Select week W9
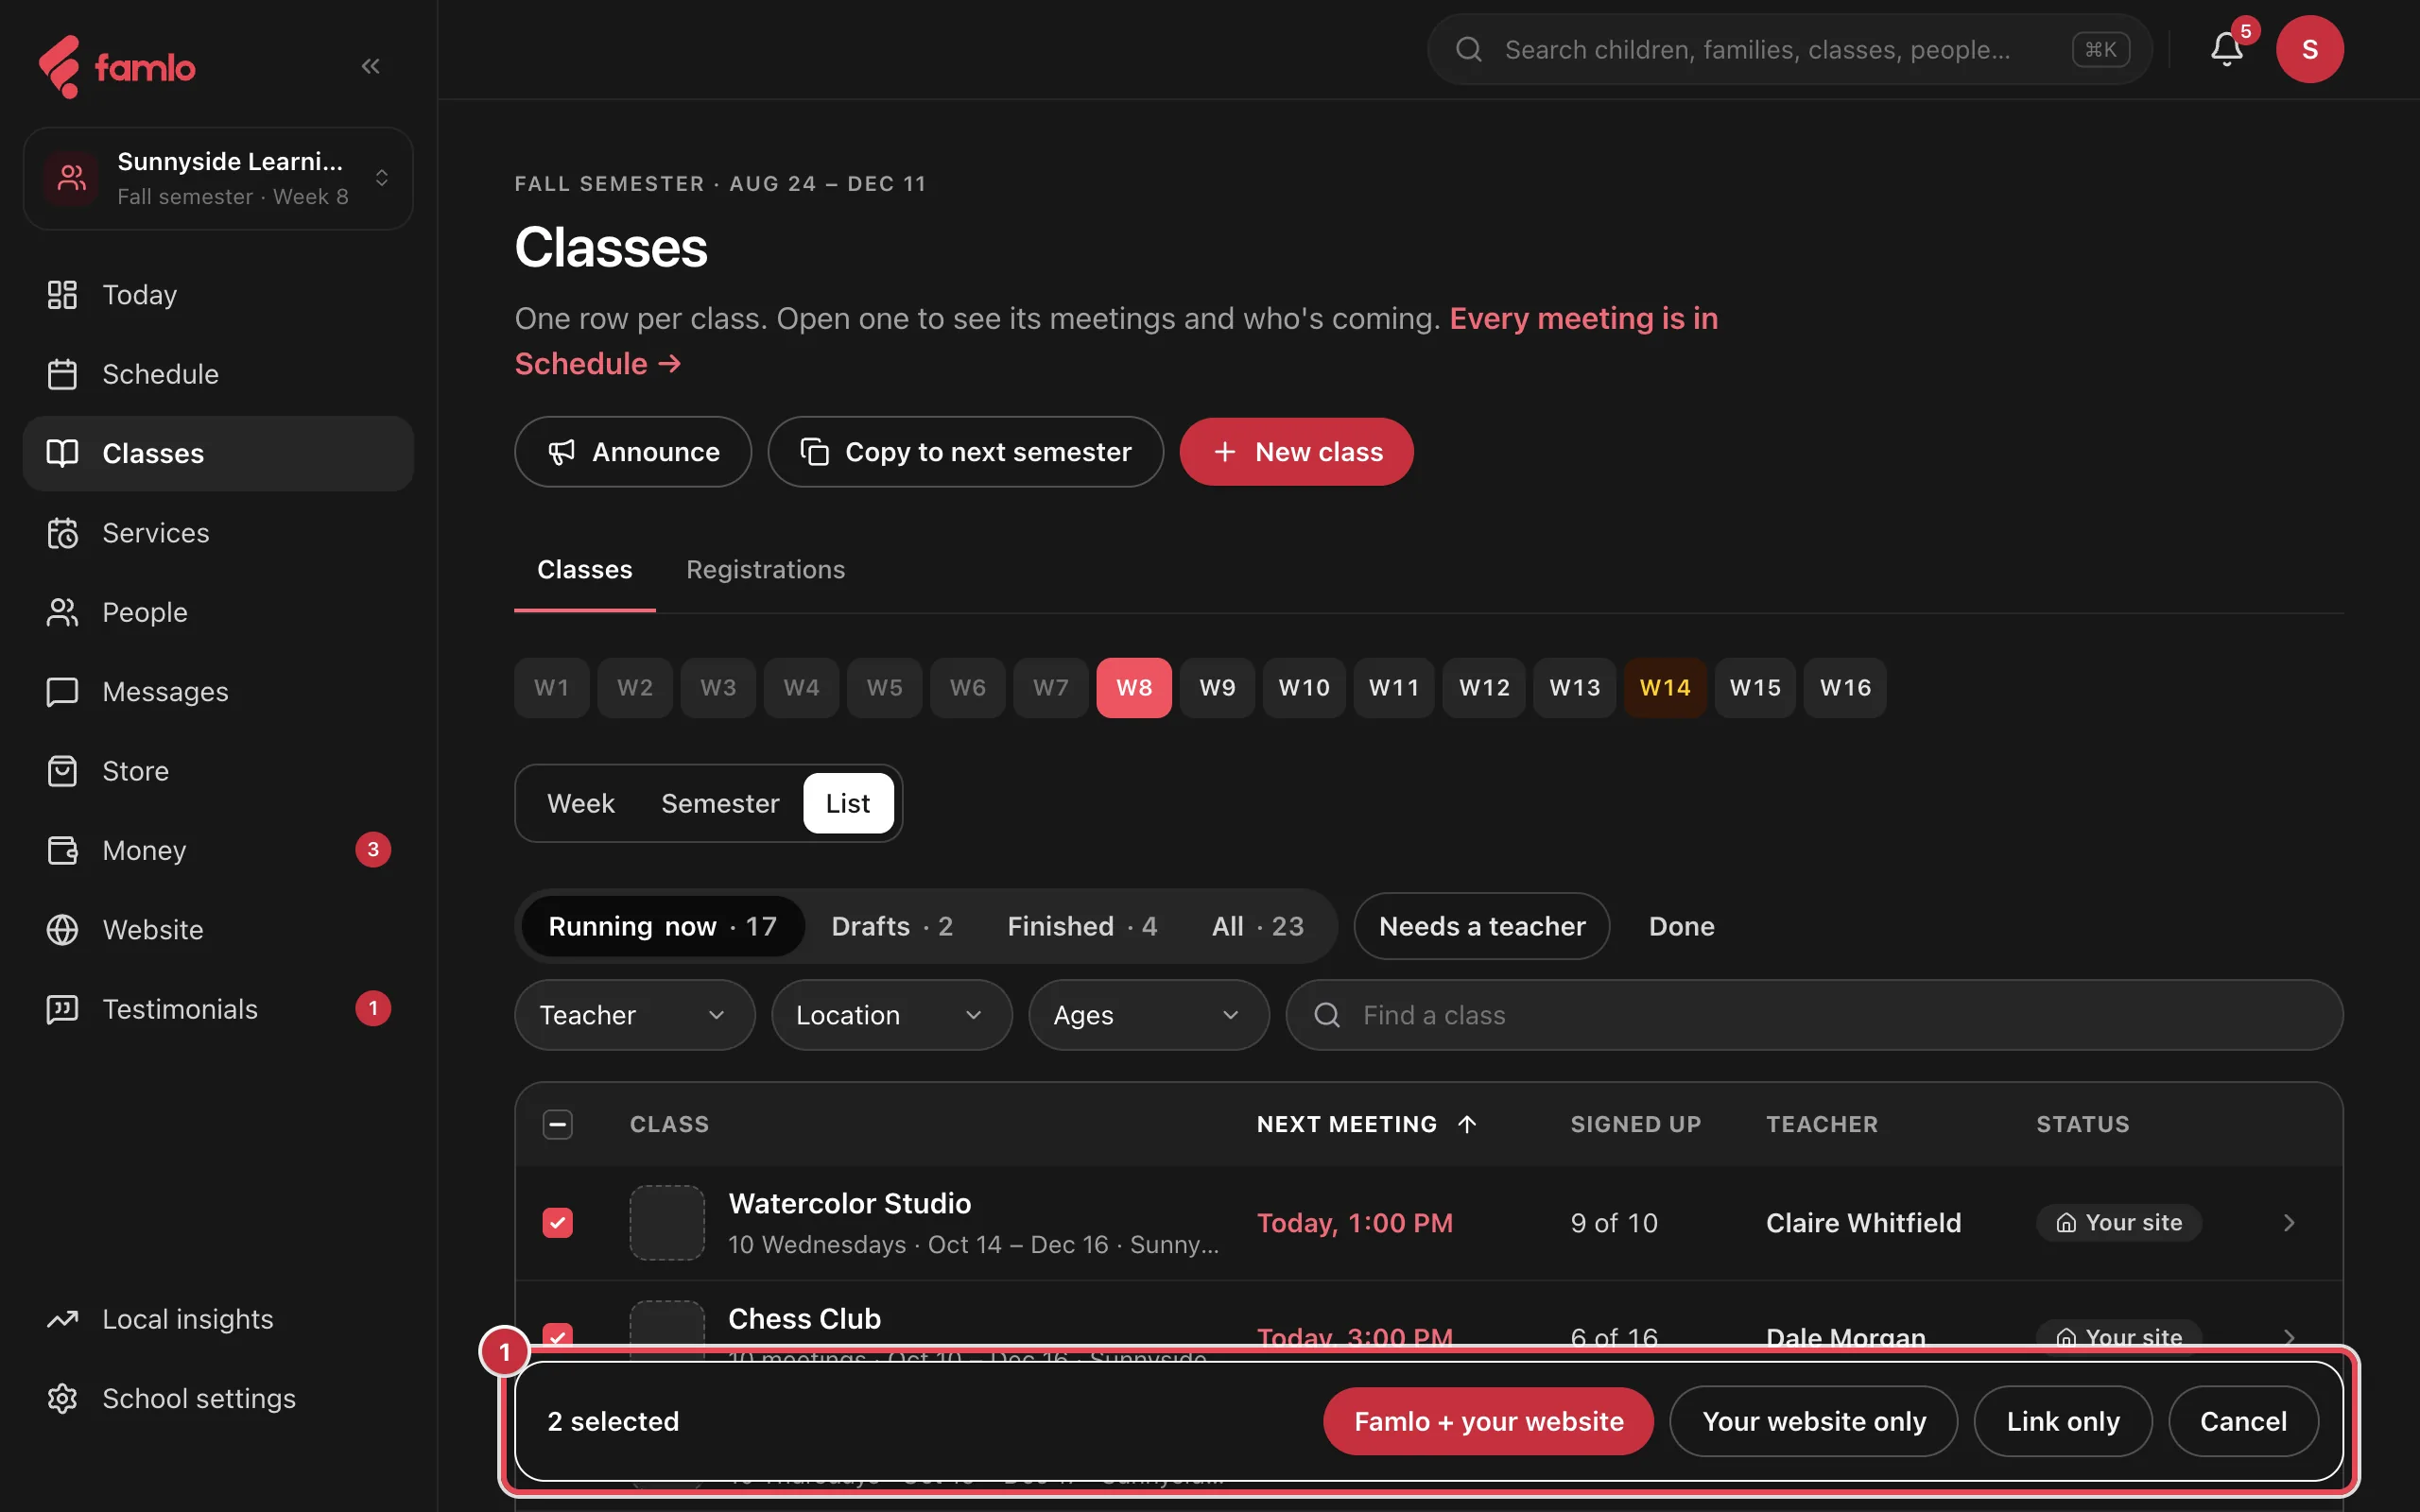This screenshot has height=1512, width=2420. tap(1217, 688)
